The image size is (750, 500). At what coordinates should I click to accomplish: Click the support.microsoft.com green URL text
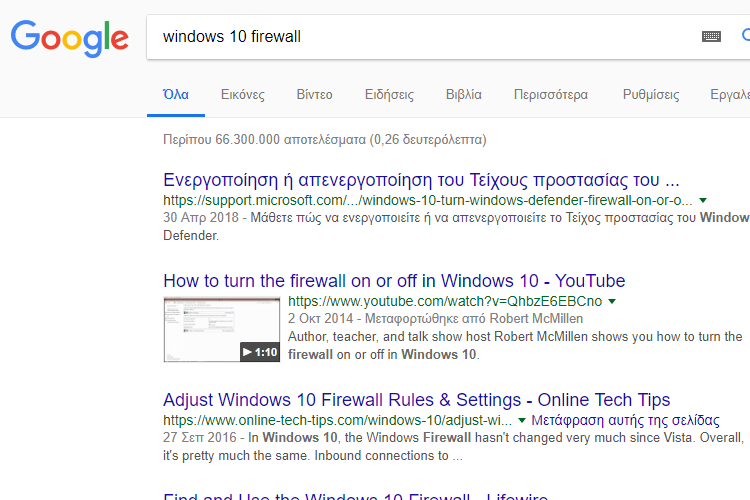(428, 200)
